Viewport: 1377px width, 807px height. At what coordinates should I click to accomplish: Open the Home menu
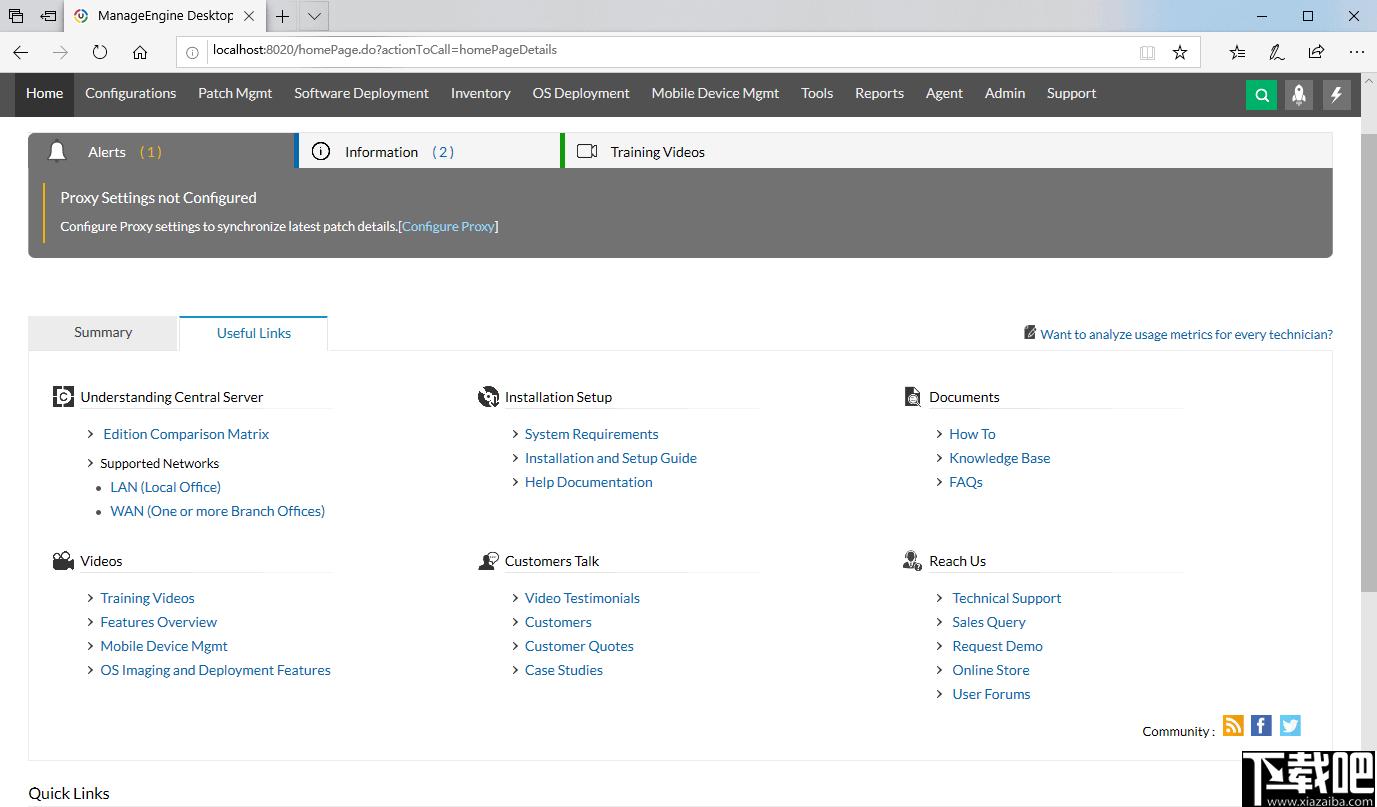click(44, 93)
